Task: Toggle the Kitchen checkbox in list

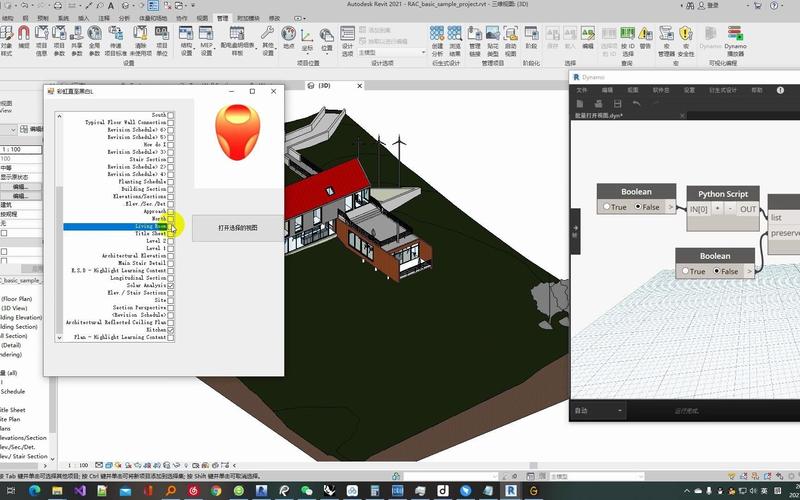Action: click(171, 330)
